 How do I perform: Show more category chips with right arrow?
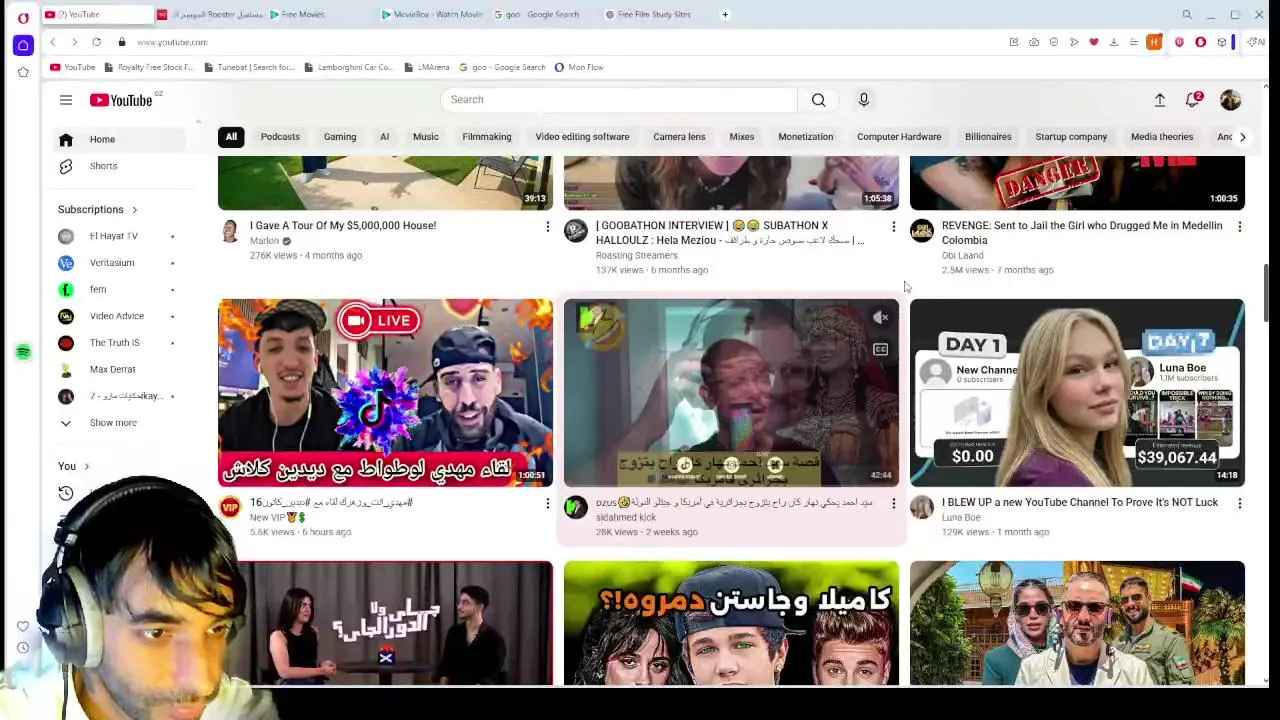(1242, 137)
